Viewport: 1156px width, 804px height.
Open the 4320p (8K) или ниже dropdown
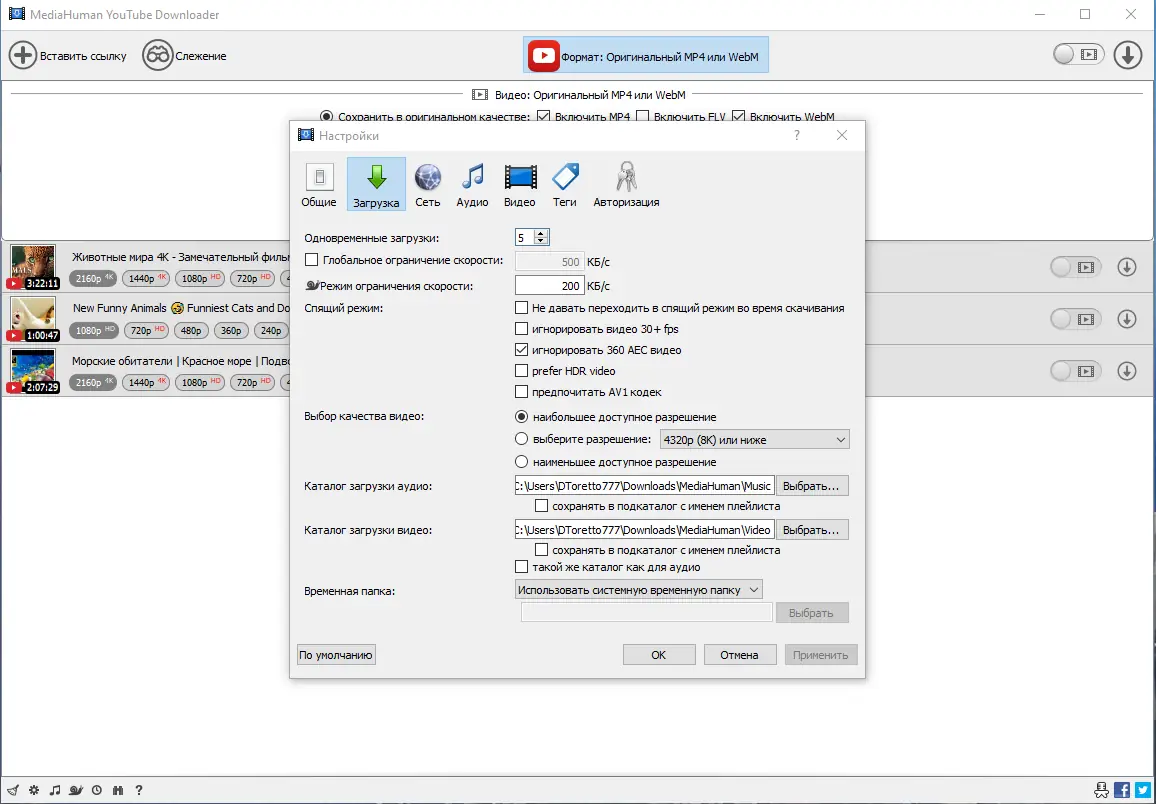pos(755,439)
